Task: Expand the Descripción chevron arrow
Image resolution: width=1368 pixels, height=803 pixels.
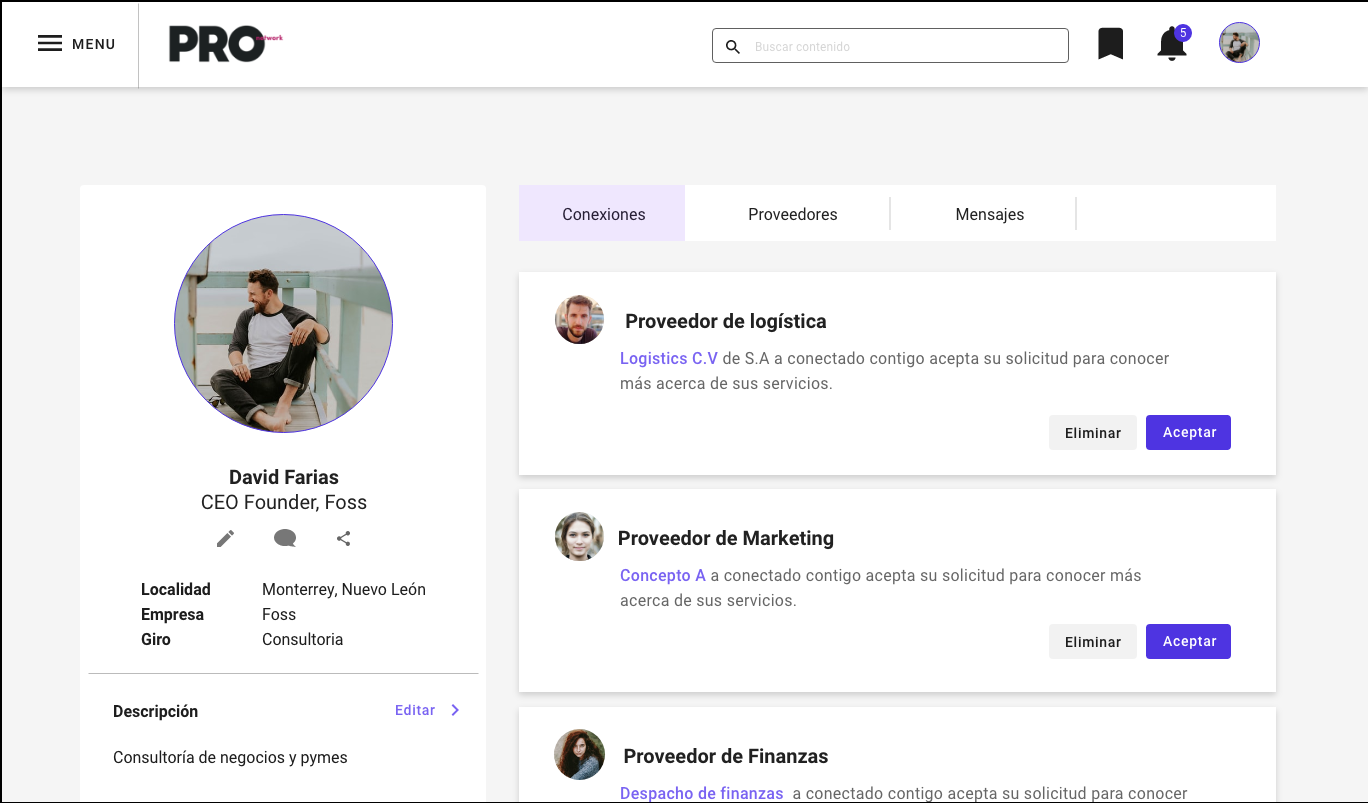Action: tap(455, 710)
